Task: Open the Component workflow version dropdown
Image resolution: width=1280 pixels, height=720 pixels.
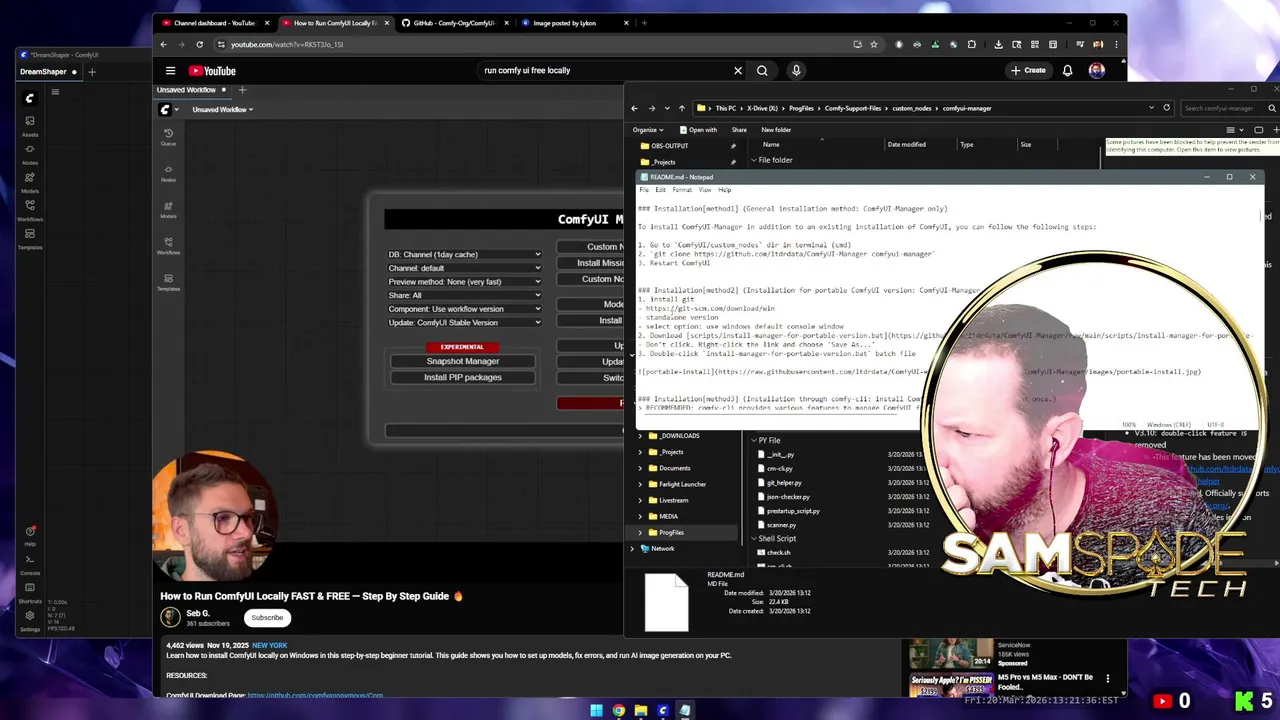Action: 464,309
